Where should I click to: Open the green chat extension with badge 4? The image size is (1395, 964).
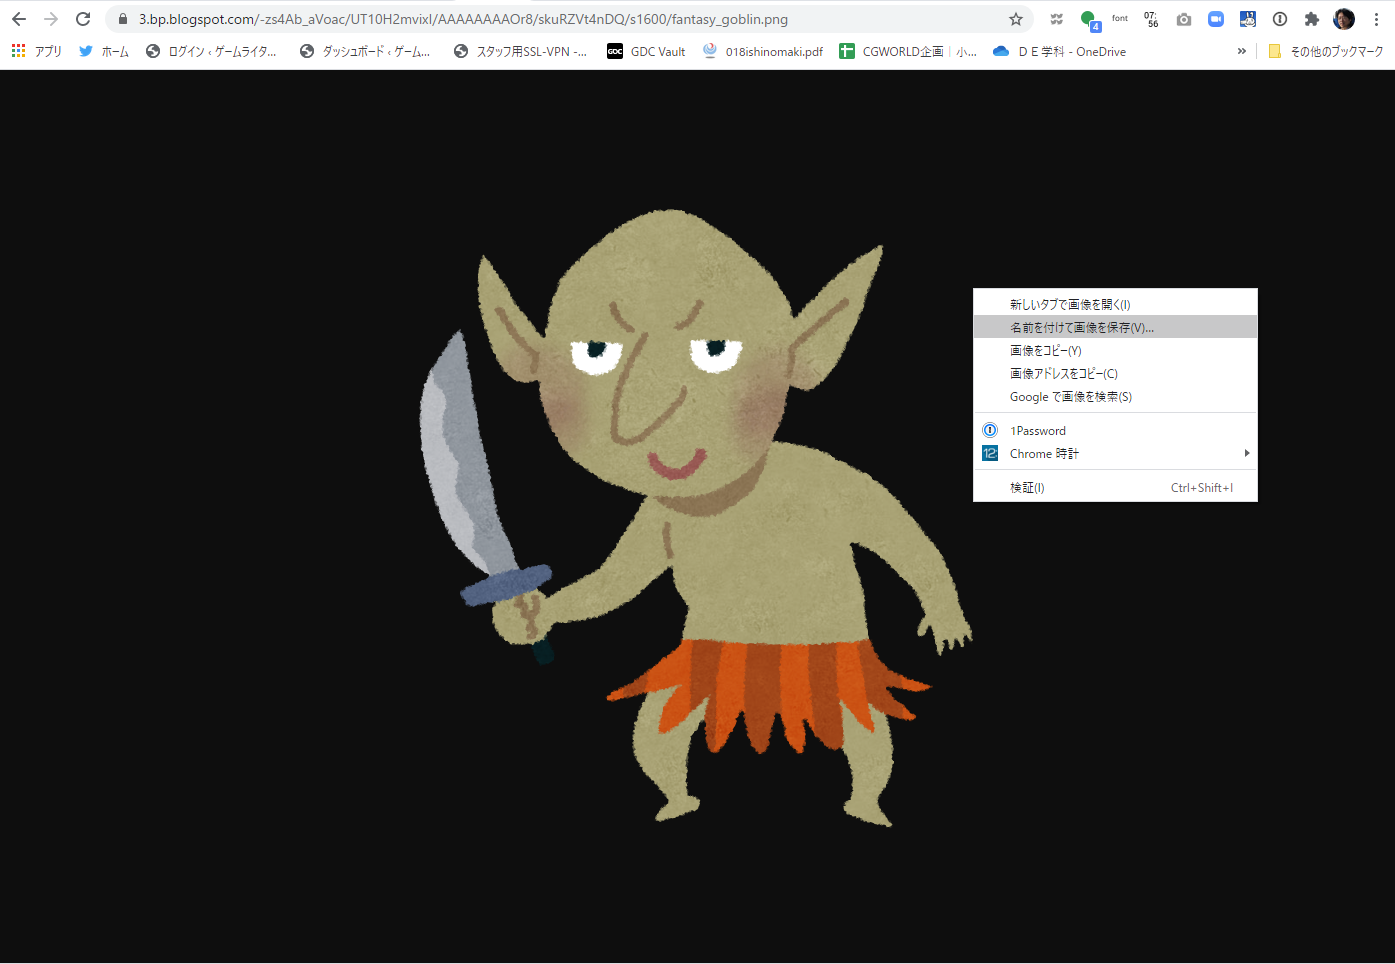pos(1089,20)
